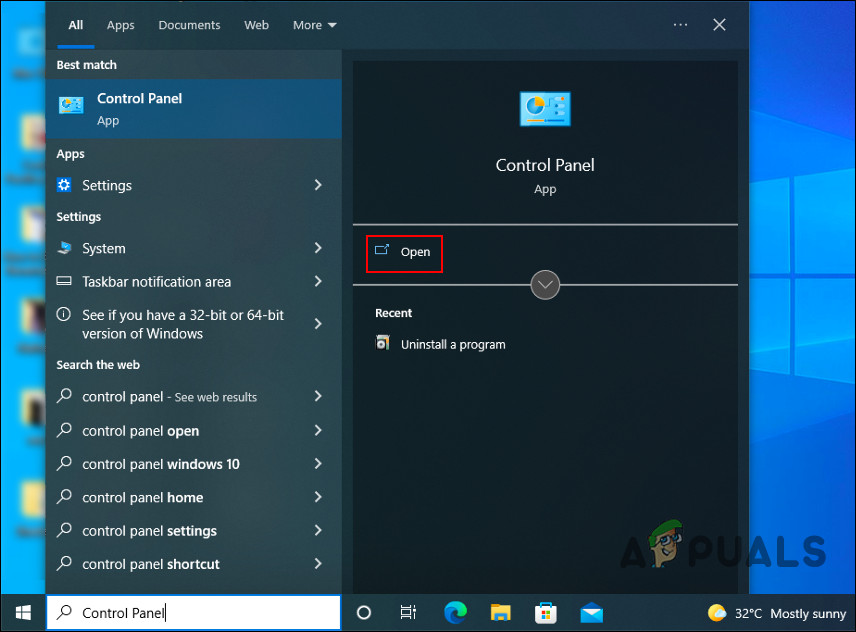Click Open for Control Panel
Screen dimensions: 856x632
coord(404,253)
